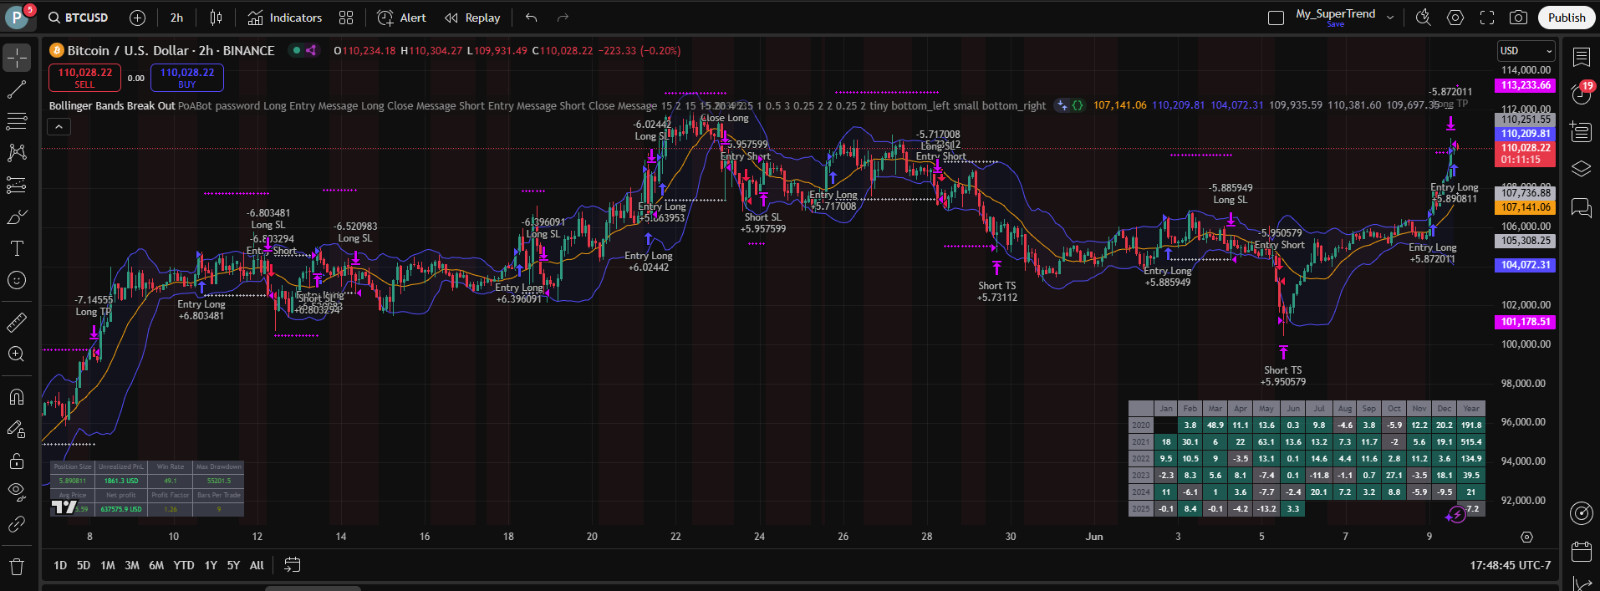Viewport: 1600px width, 591px height.
Task: Open the layout setup square icon
Action: click(x=1276, y=17)
